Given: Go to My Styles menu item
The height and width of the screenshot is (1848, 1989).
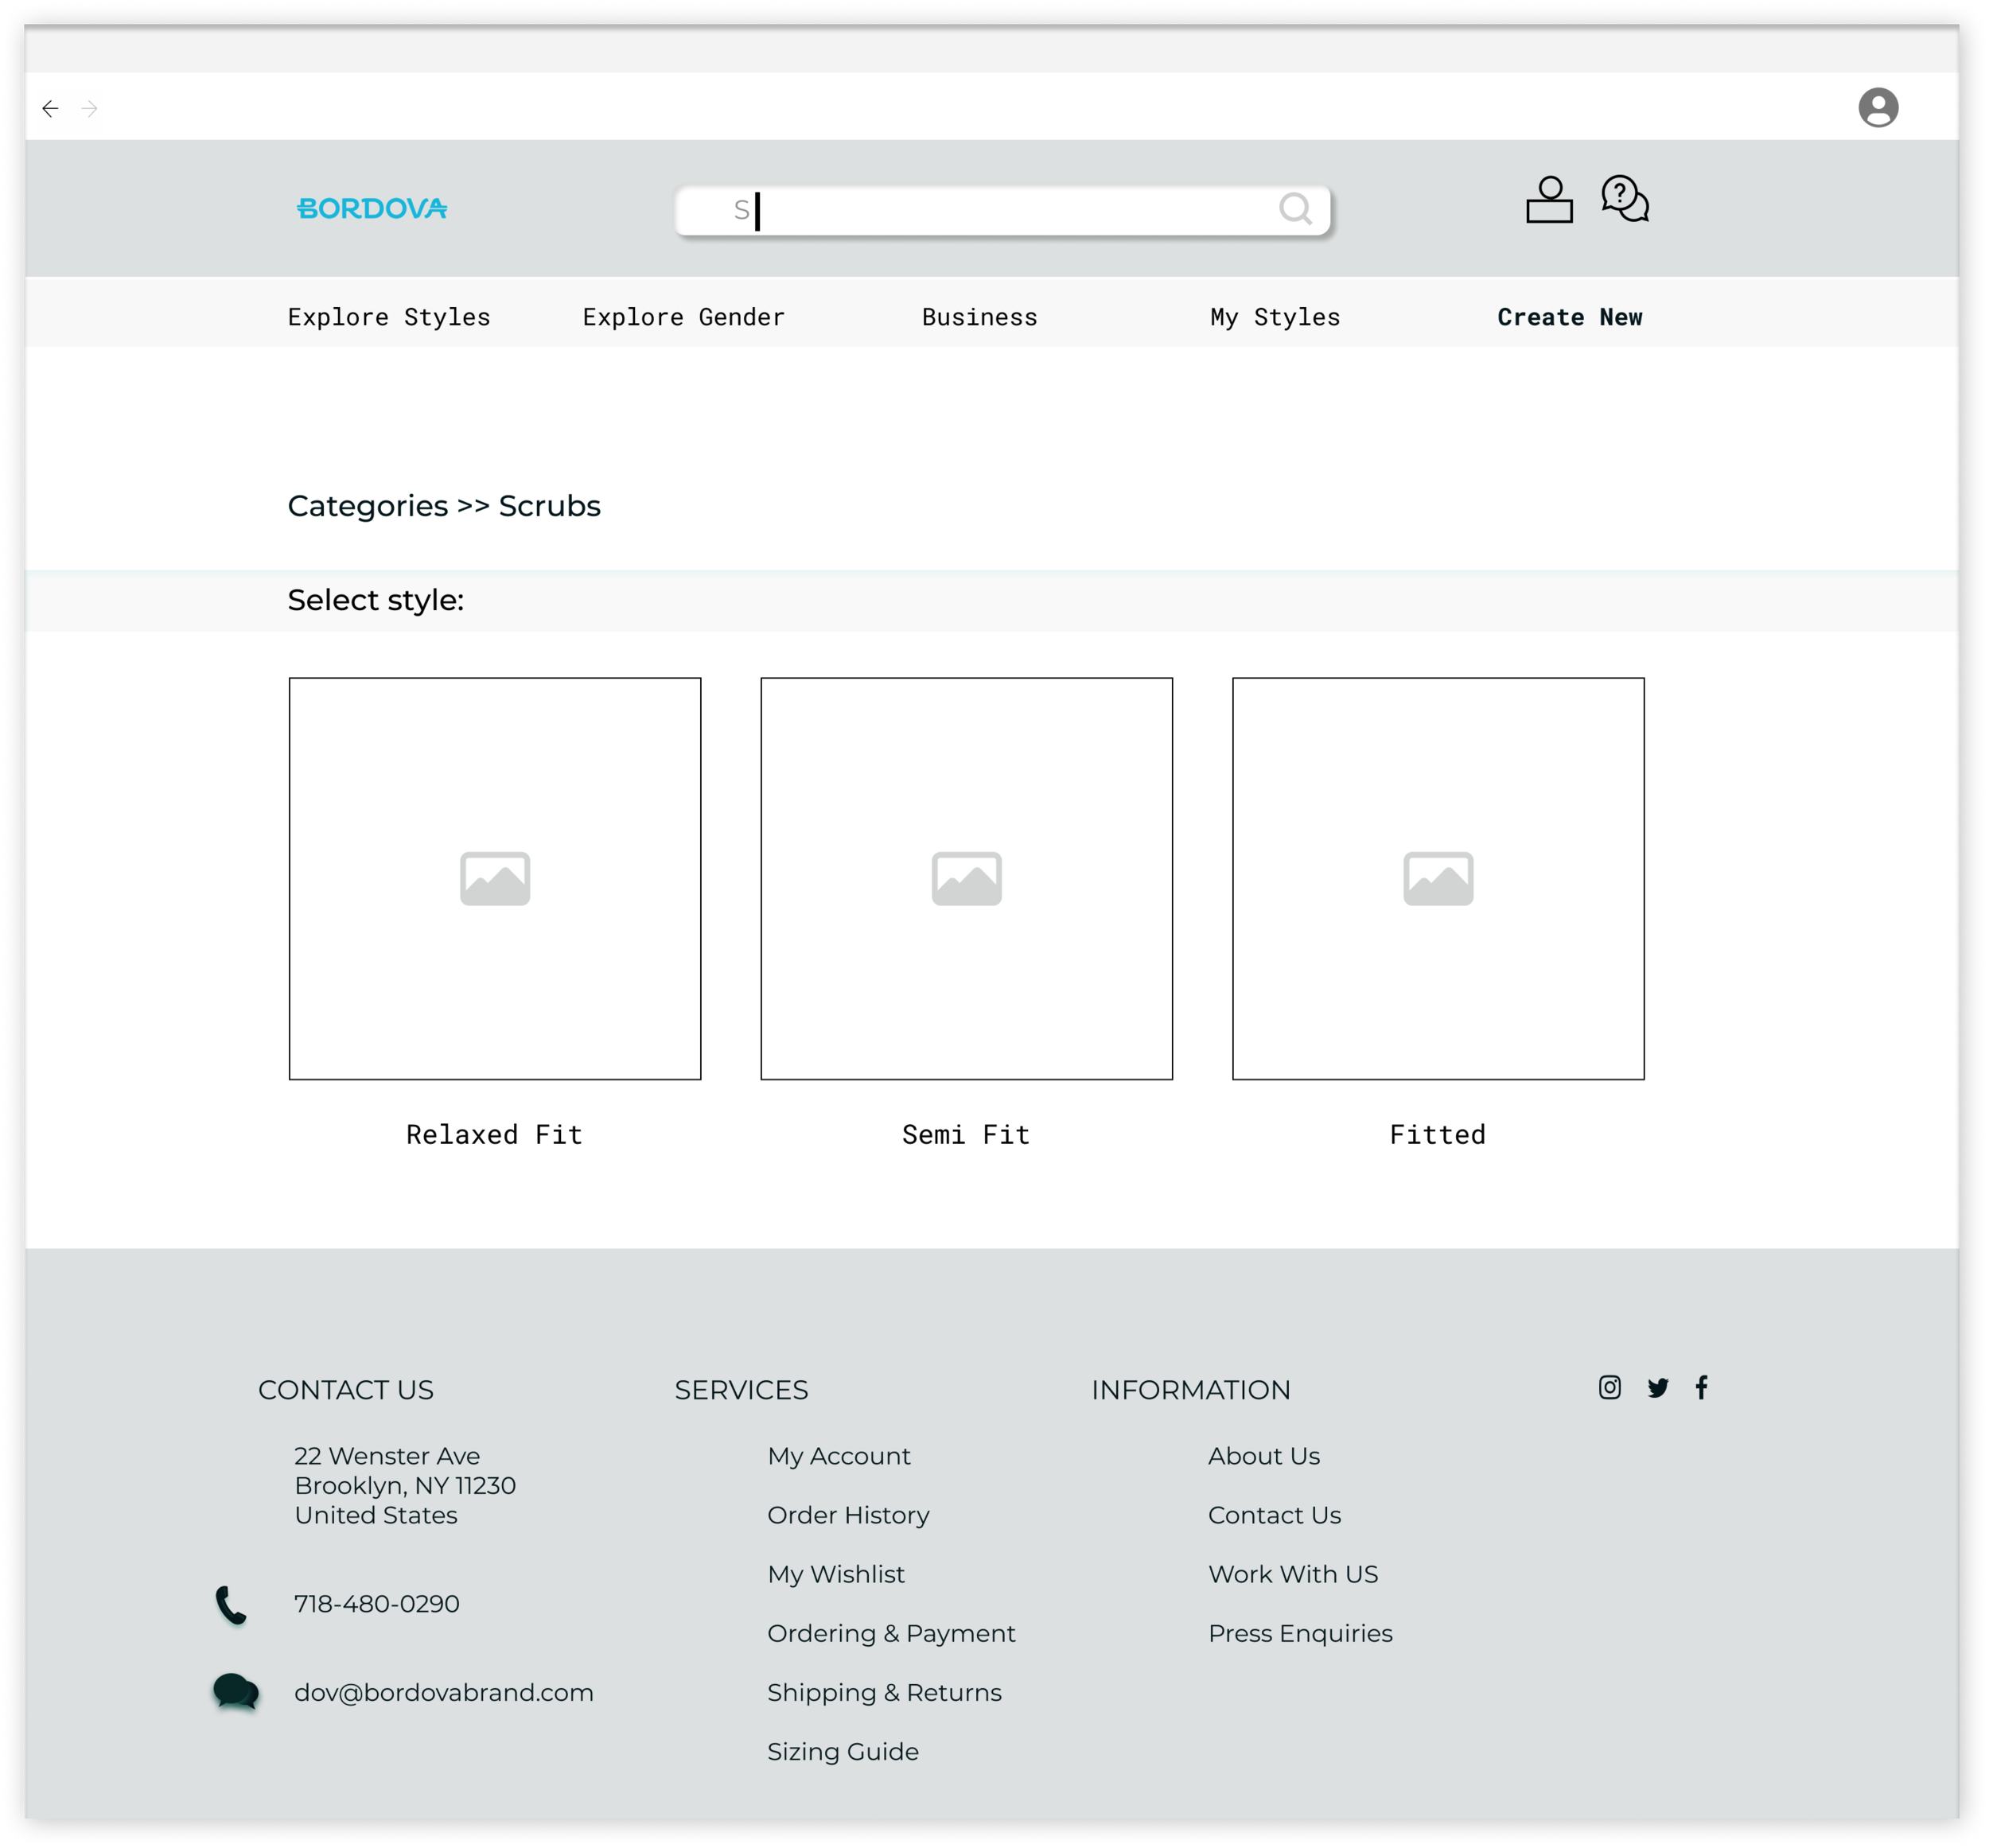Looking at the screenshot, I should tap(1274, 317).
